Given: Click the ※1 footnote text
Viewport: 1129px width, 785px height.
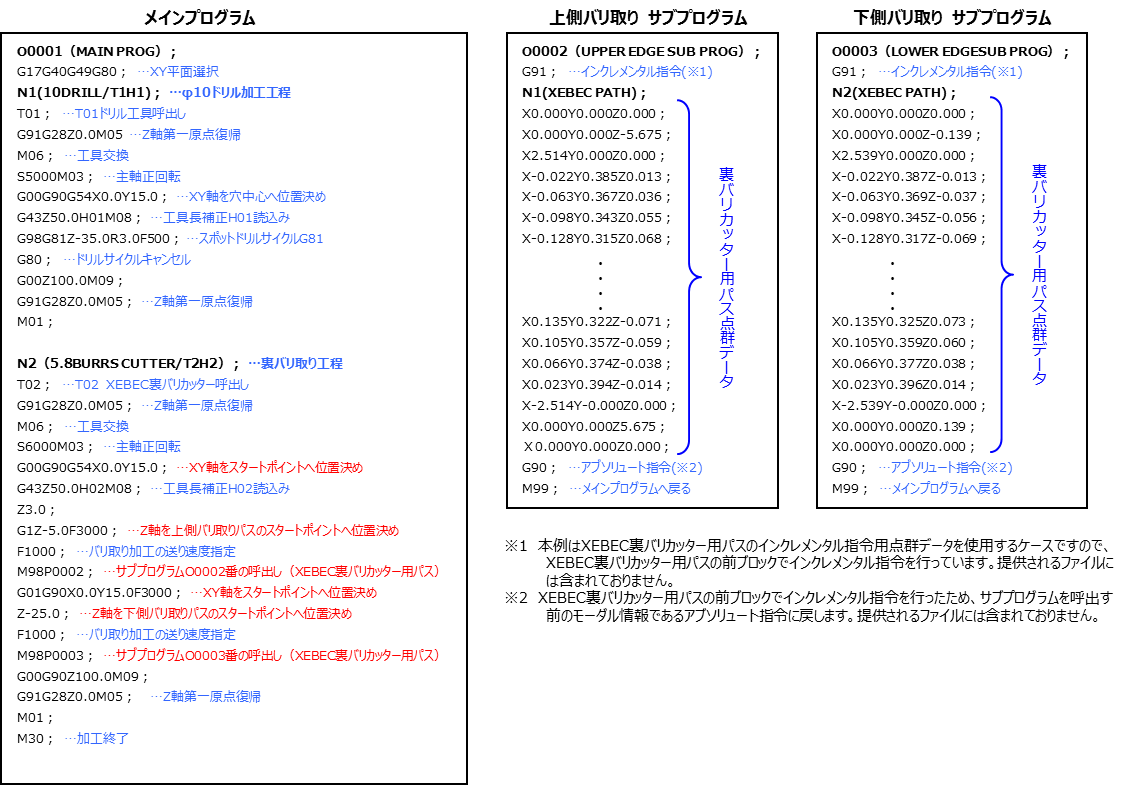Looking at the screenshot, I should click(x=810, y=562).
